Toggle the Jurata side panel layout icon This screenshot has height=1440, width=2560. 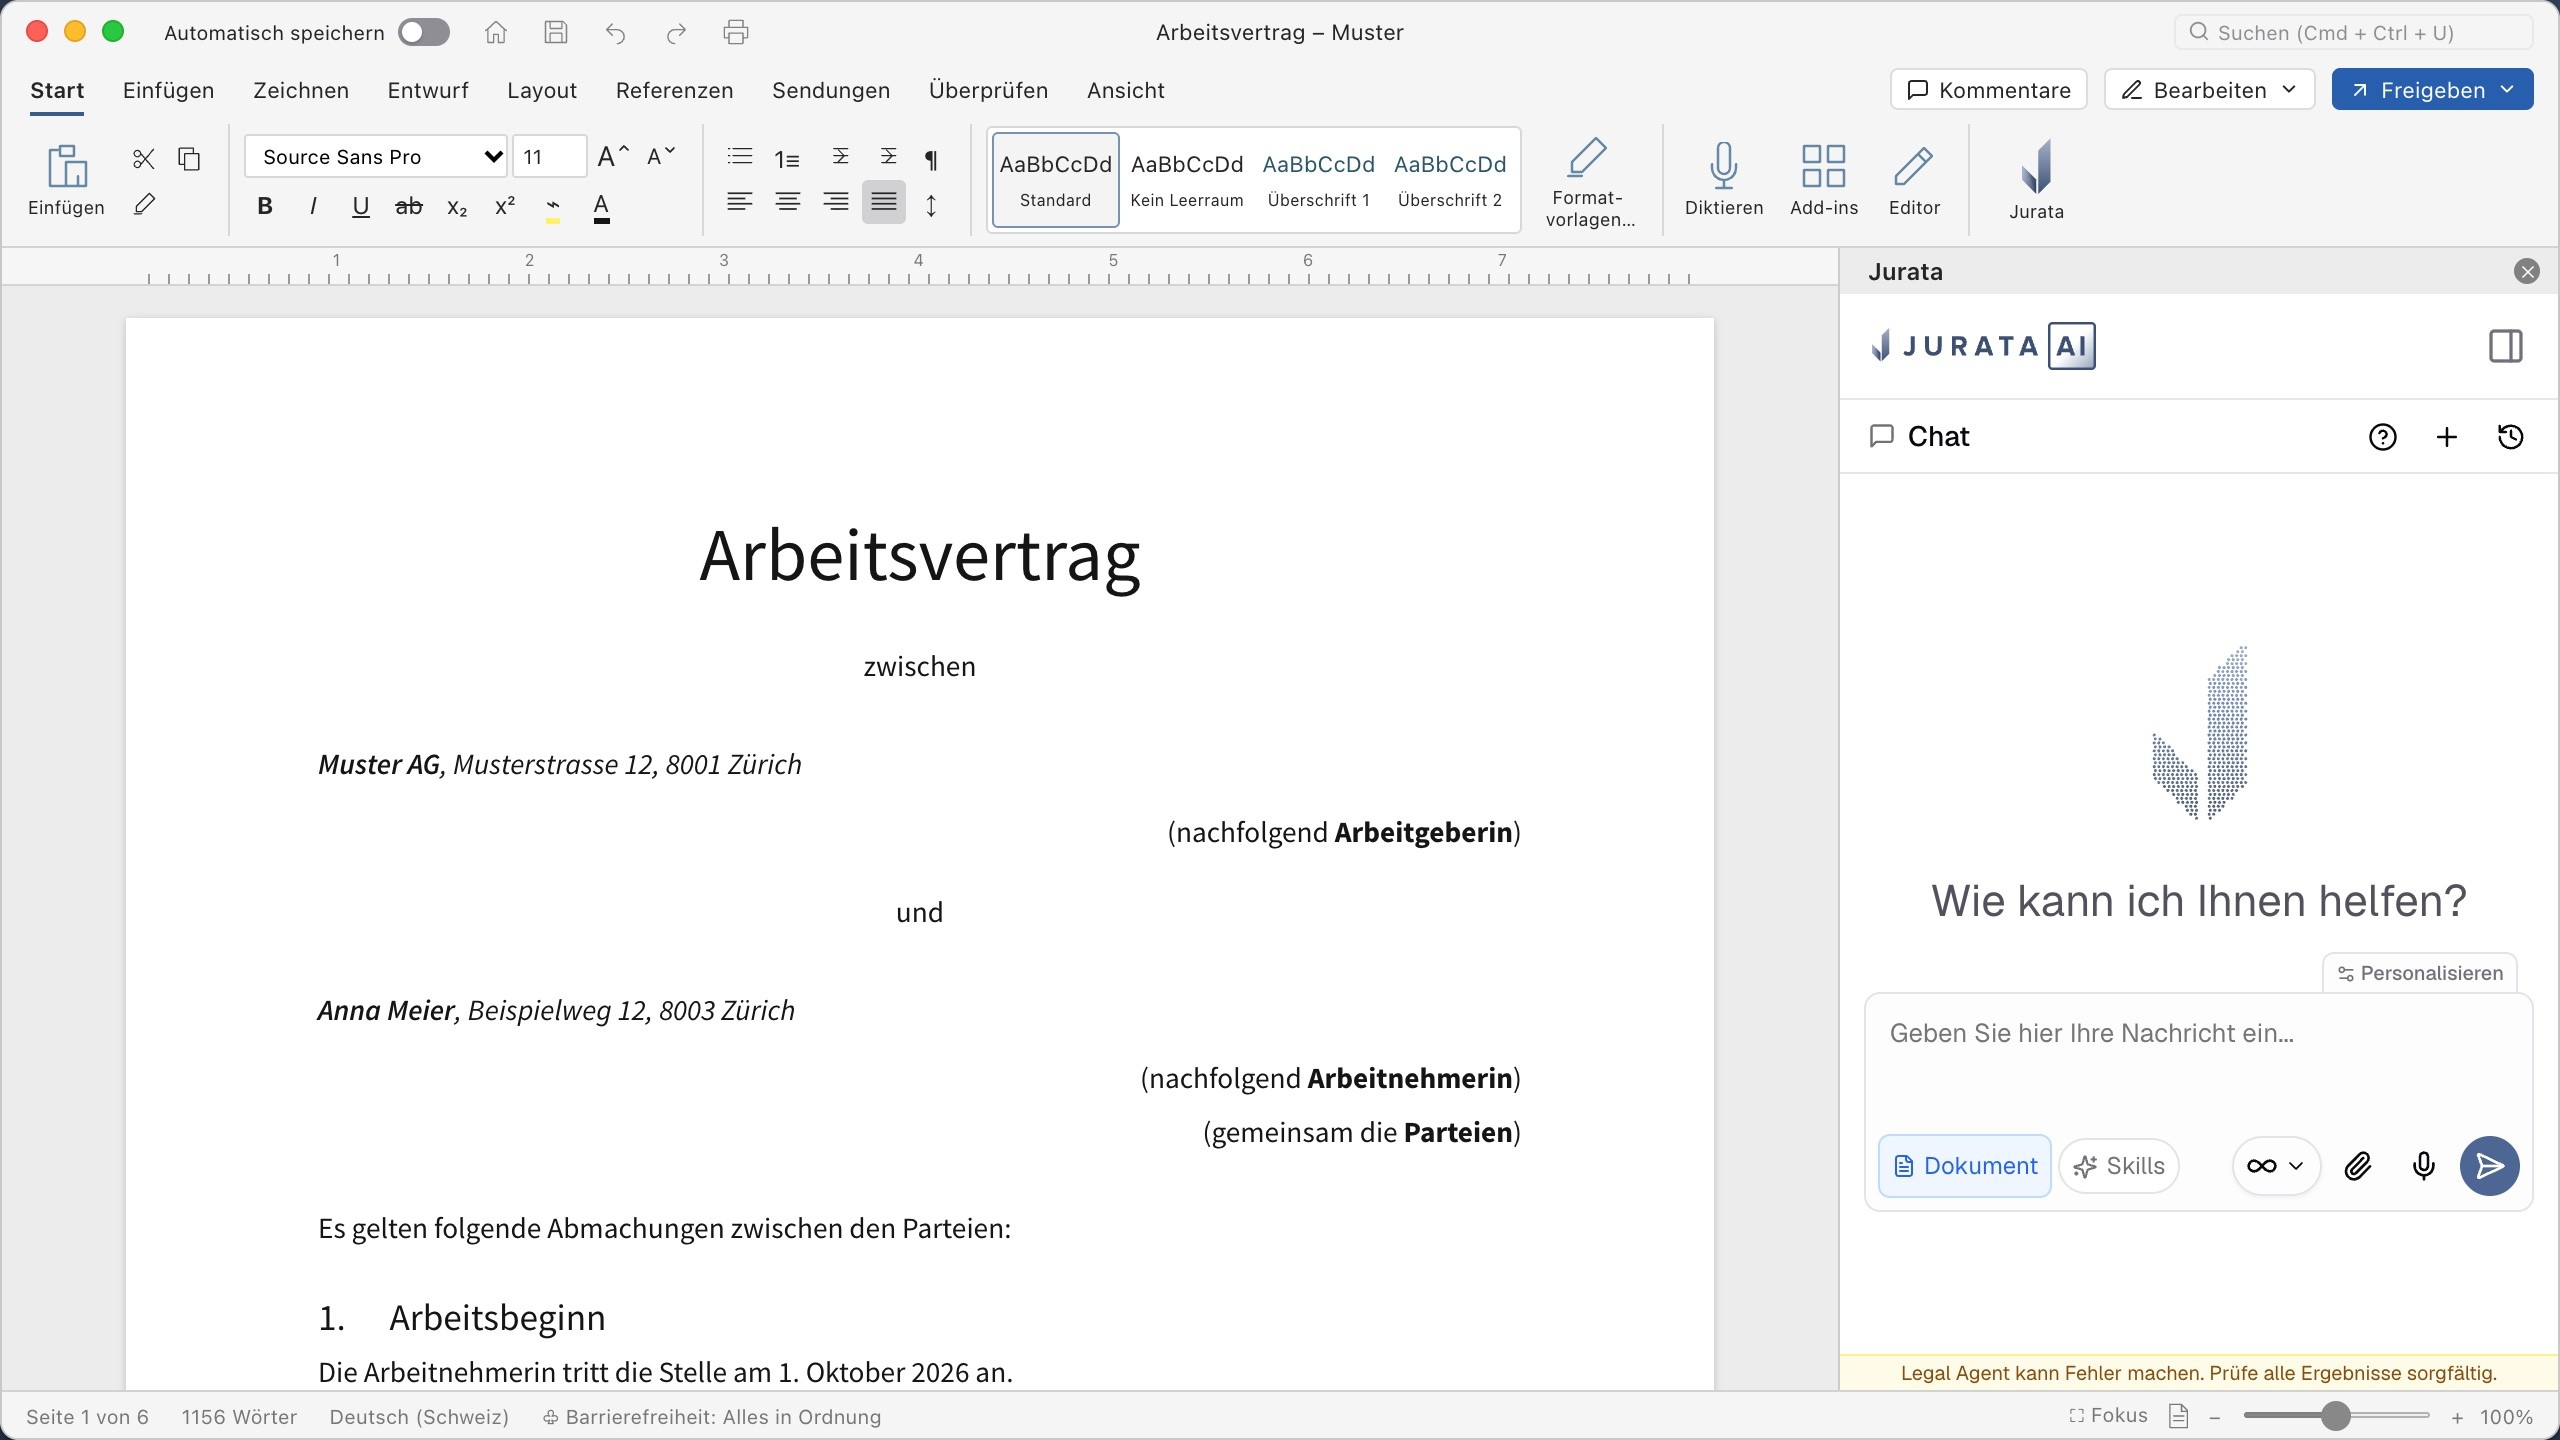[x=2505, y=347]
